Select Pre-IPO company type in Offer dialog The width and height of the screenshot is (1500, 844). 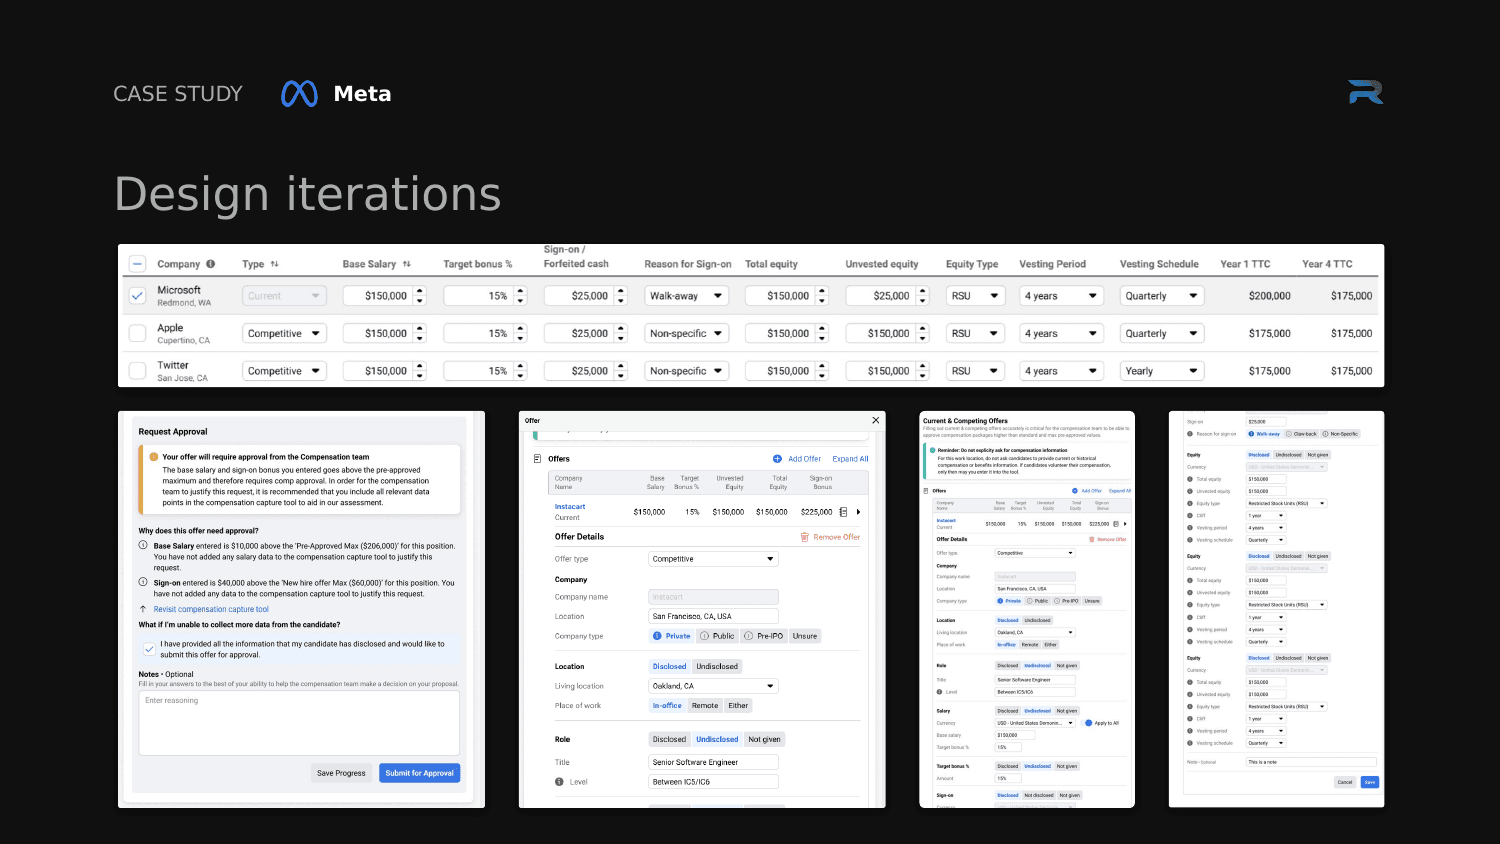coord(764,636)
